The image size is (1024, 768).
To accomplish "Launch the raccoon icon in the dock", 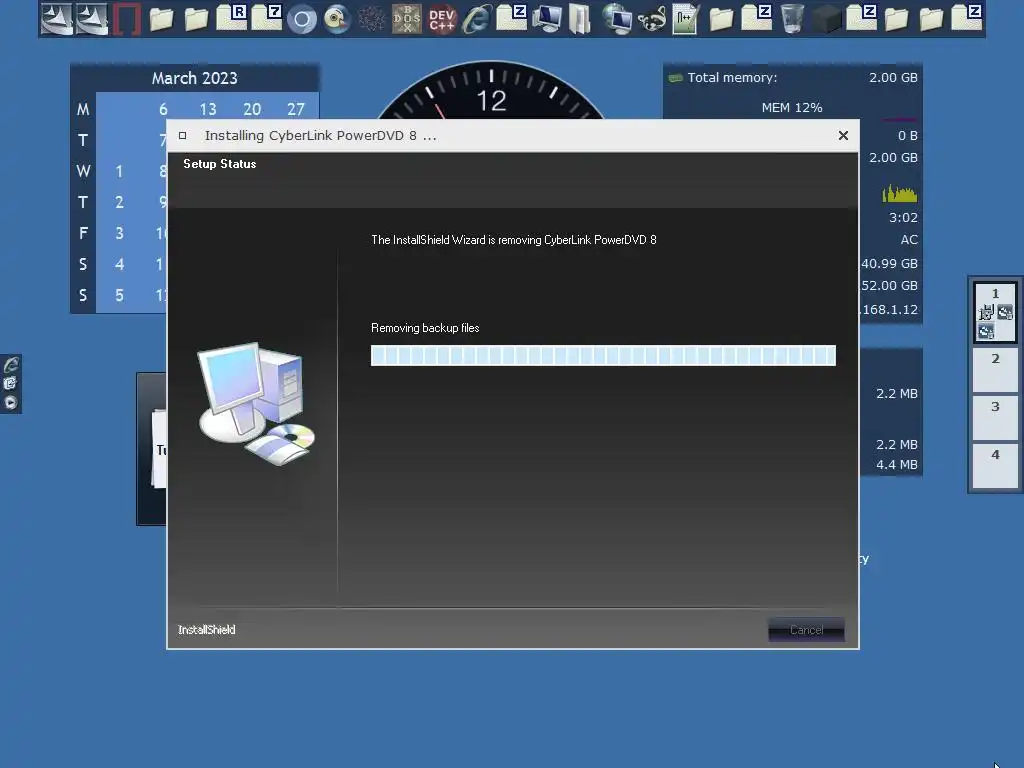I will tap(652, 19).
